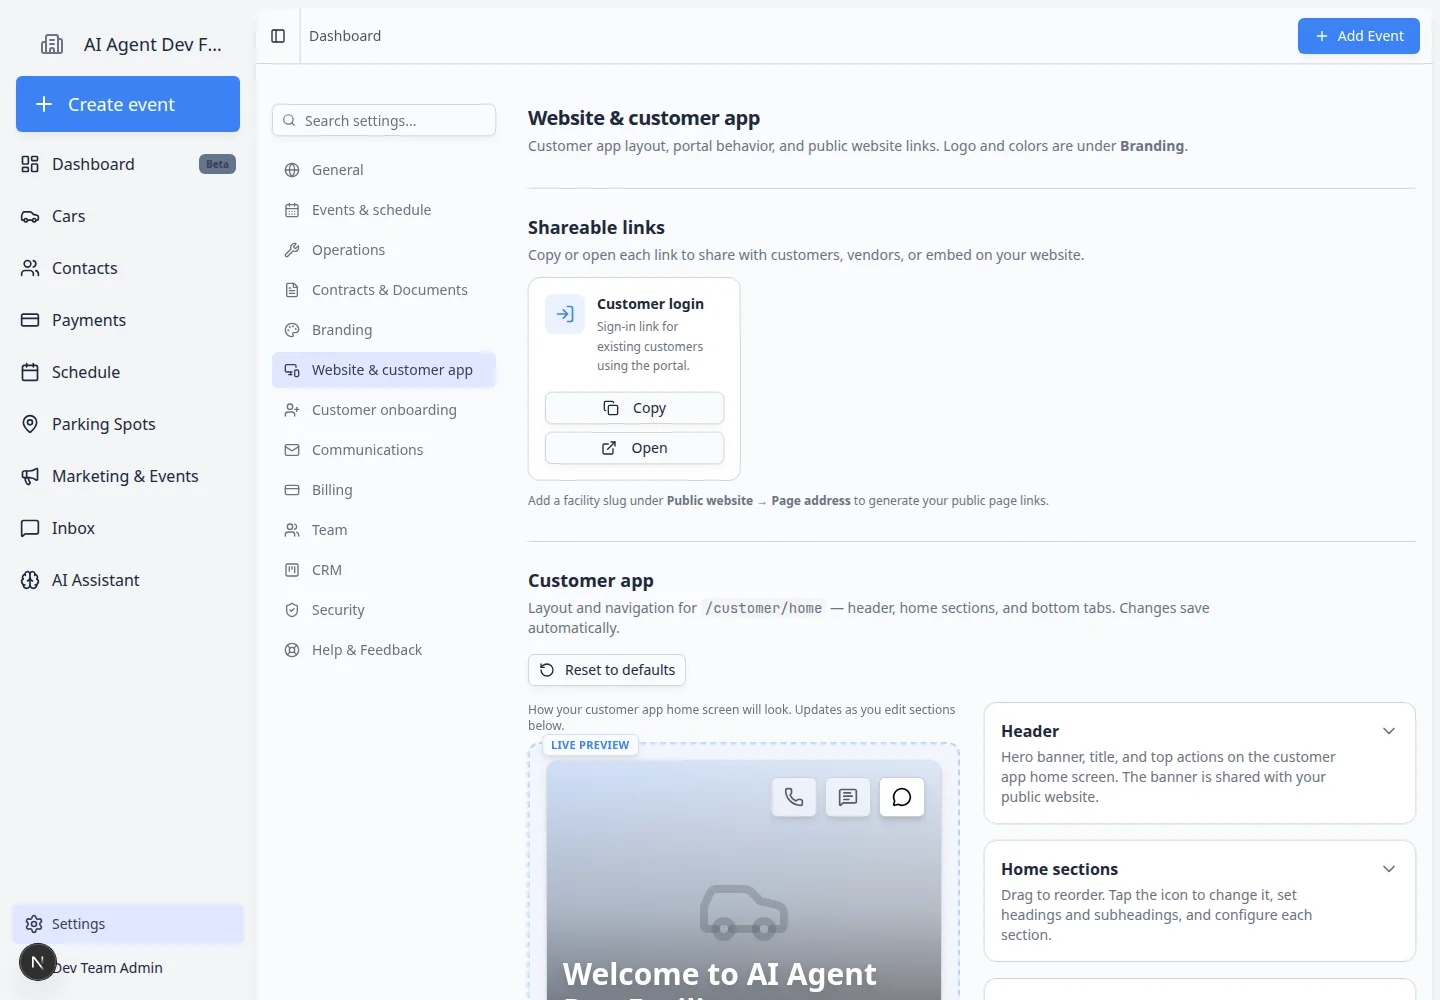Screen dimensions: 1440x1000
Task: Open Team settings
Action: 384,530
